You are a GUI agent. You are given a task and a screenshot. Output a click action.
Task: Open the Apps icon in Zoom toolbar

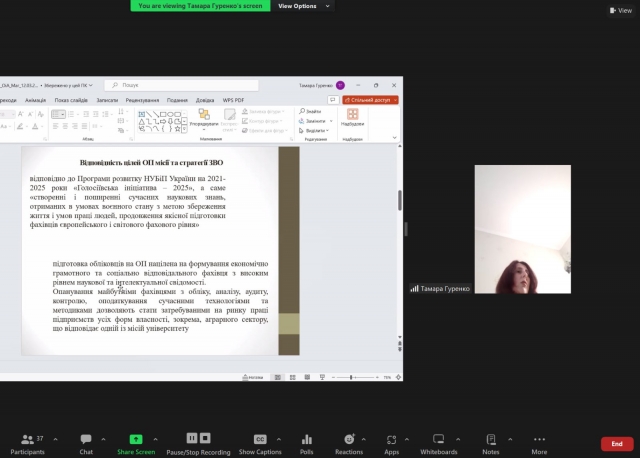click(392, 439)
